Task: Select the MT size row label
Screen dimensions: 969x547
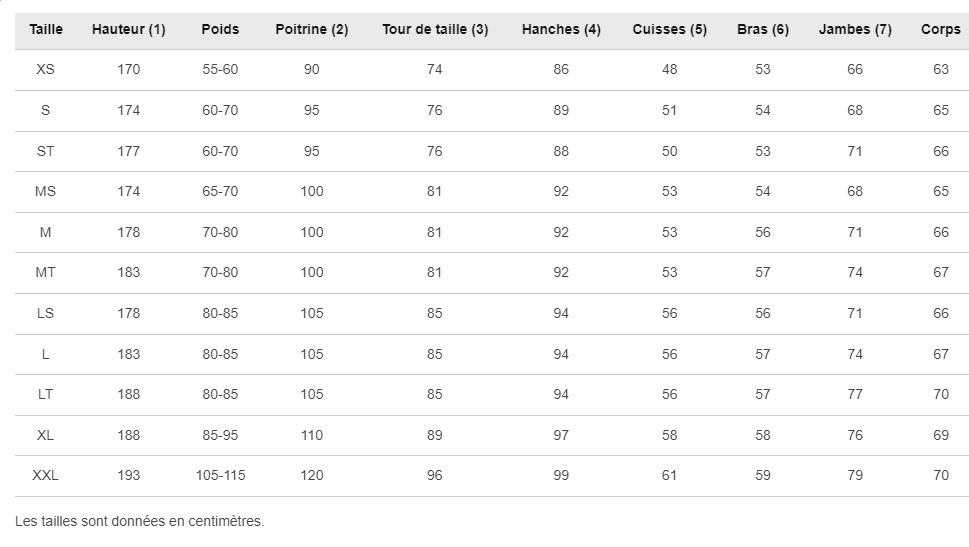Action: pyautogui.click(x=45, y=272)
